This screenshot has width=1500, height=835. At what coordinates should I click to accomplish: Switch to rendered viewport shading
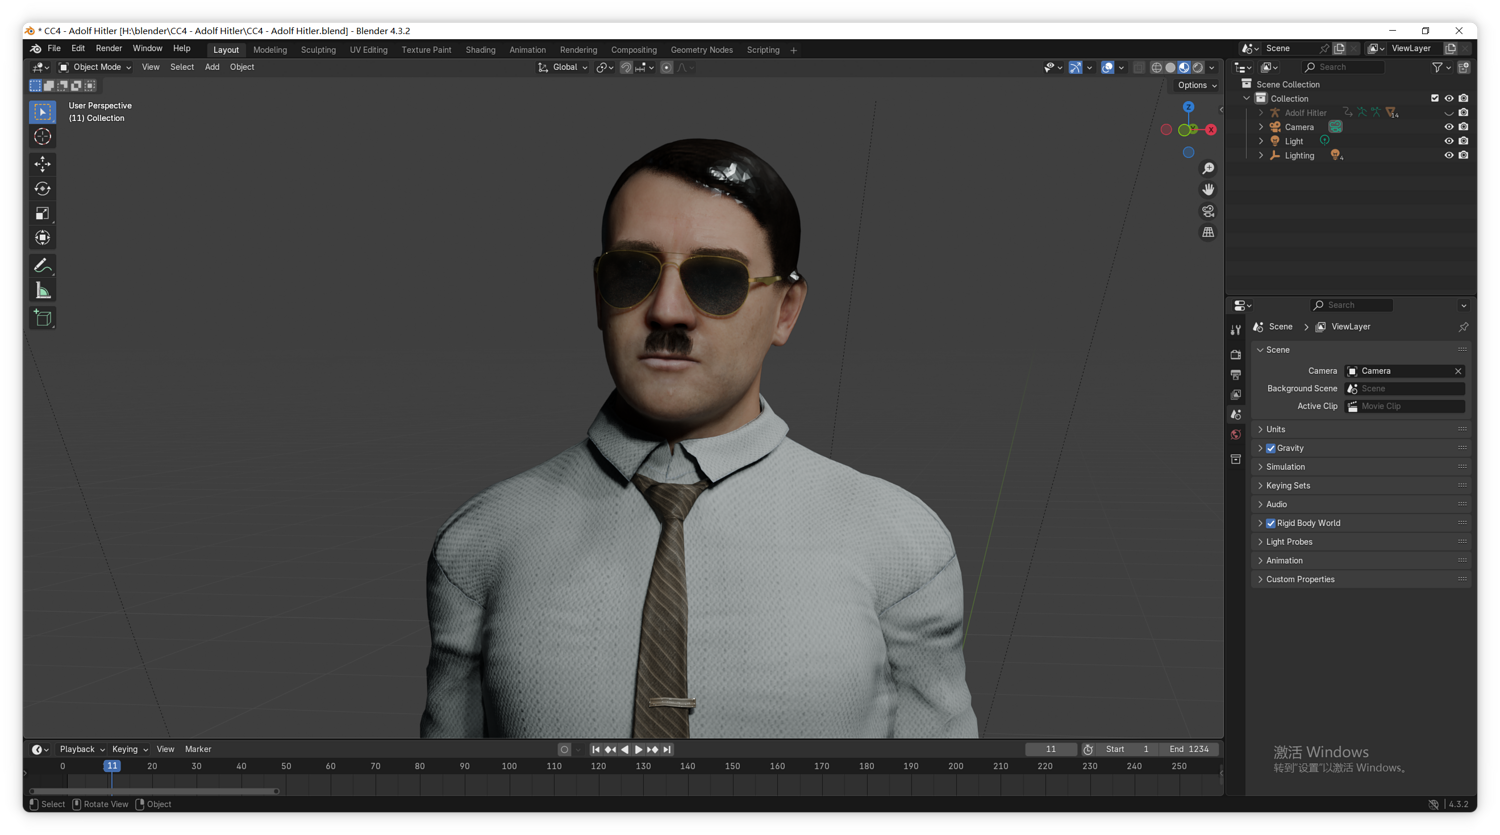click(1198, 68)
